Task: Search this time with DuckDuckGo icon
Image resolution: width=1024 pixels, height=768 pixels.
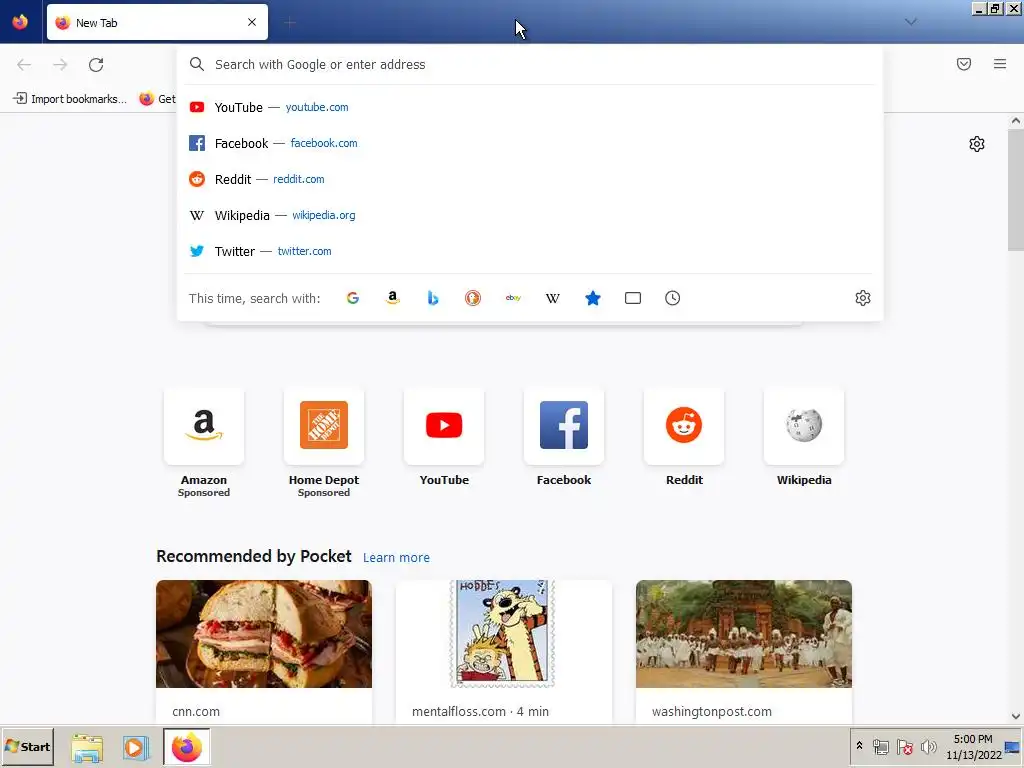Action: click(473, 298)
